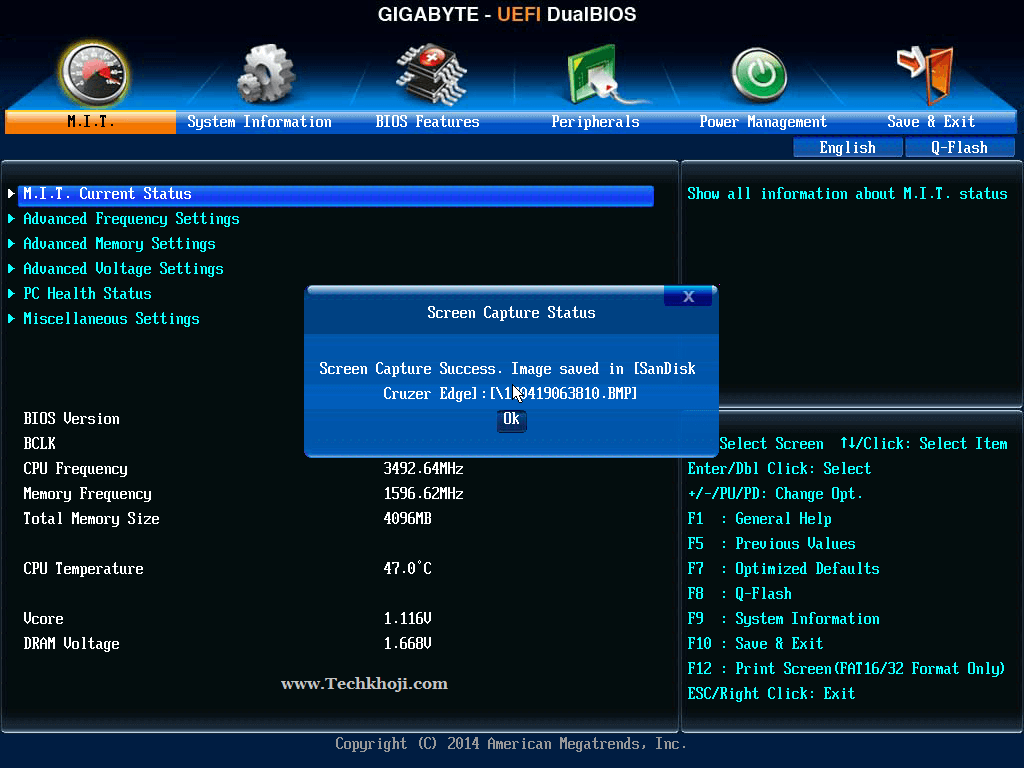Viewport: 1024px width, 768px height.
Task: Open Advanced Voltage Settings submenu
Action: tap(123, 269)
